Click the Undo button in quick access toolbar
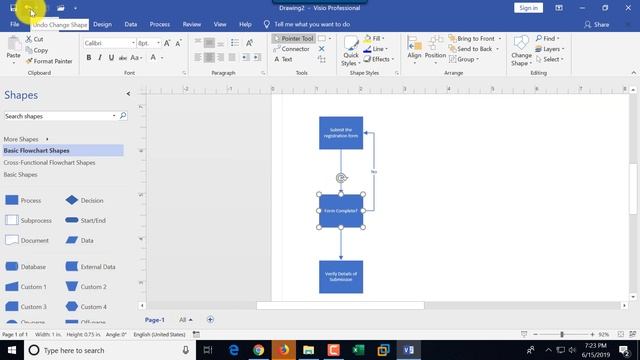The image size is (640, 360). (29, 8)
